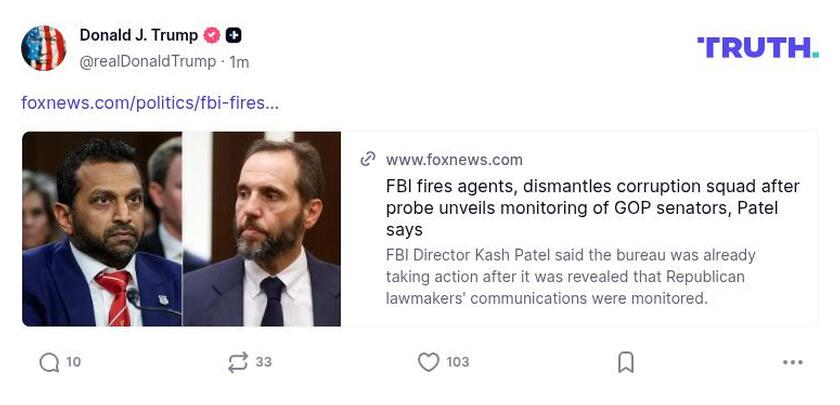The width and height of the screenshot is (840, 405).
Task: Click the Donald J. Trump display name
Action: pyautogui.click(x=139, y=35)
